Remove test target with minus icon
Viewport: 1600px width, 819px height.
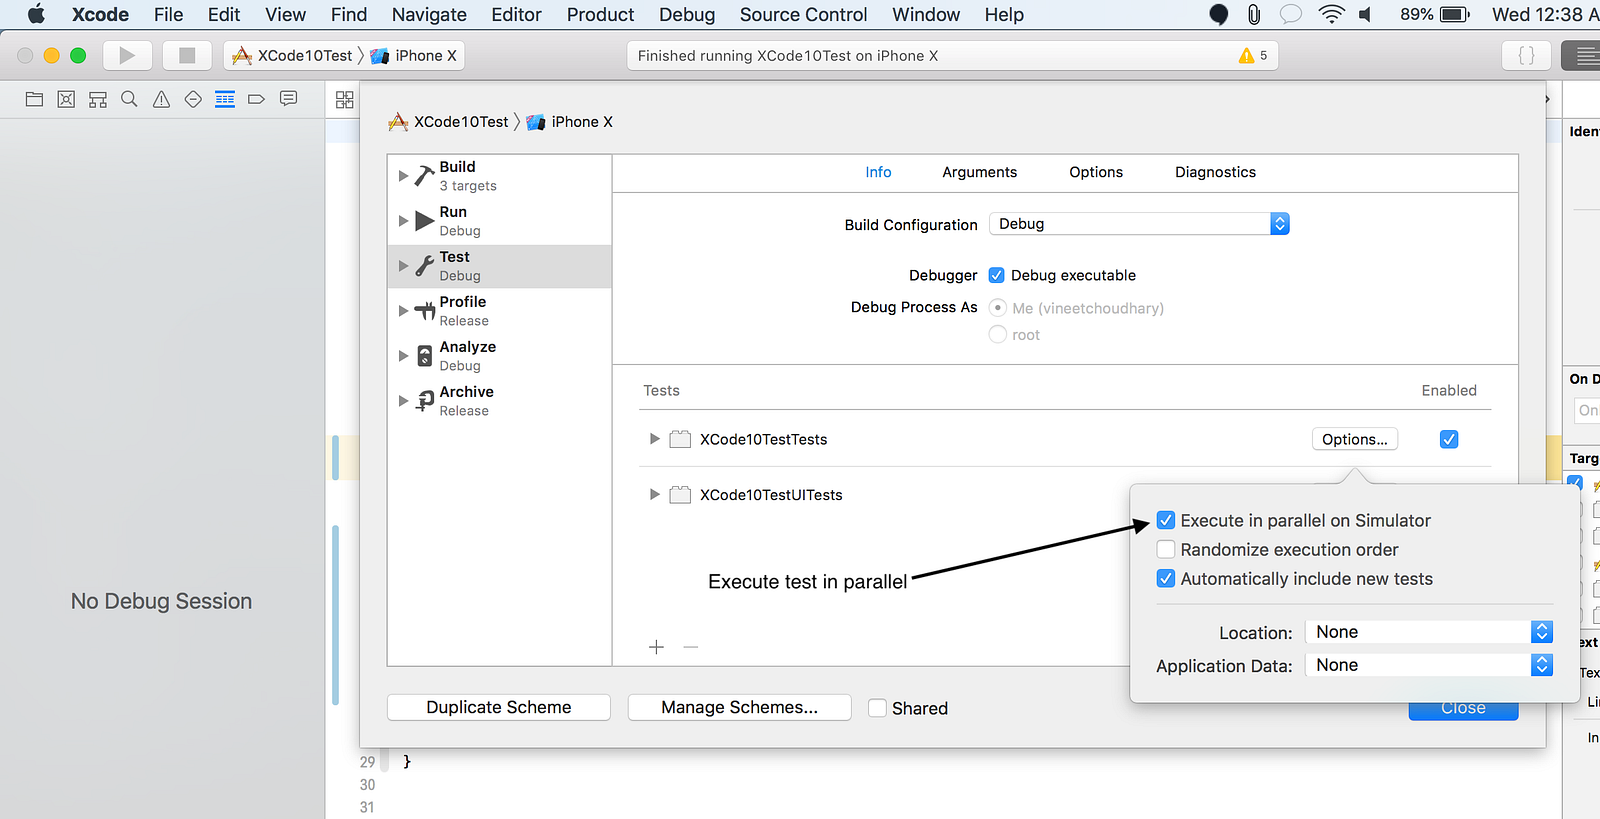[691, 647]
